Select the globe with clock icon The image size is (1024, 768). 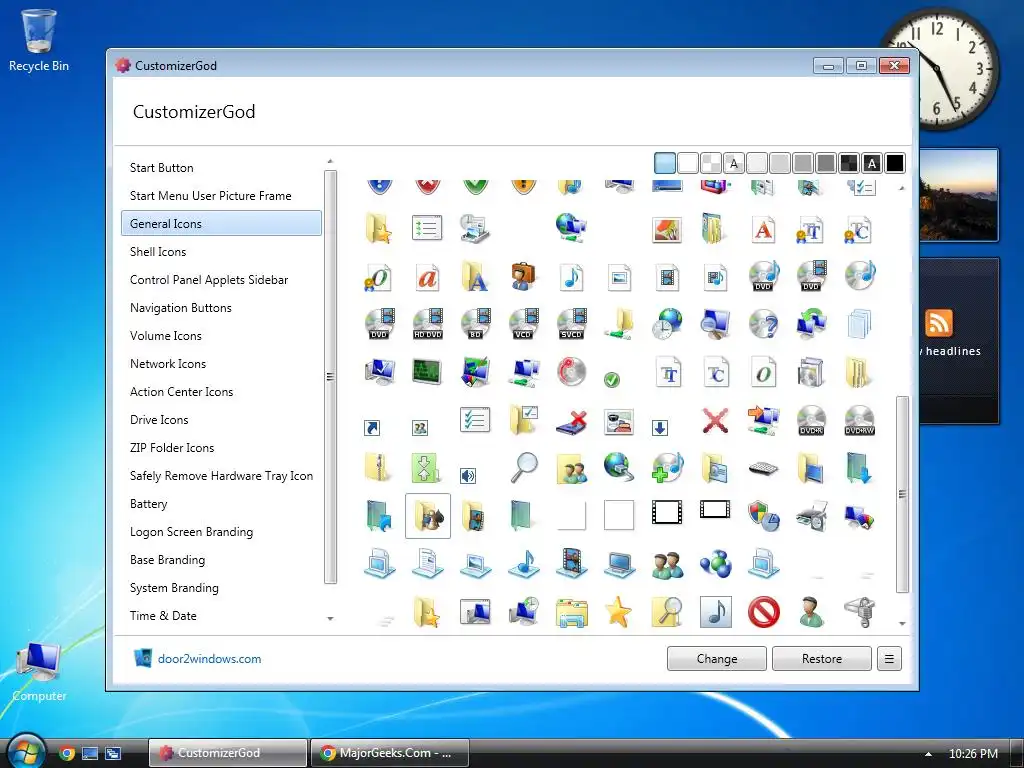(x=667, y=324)
